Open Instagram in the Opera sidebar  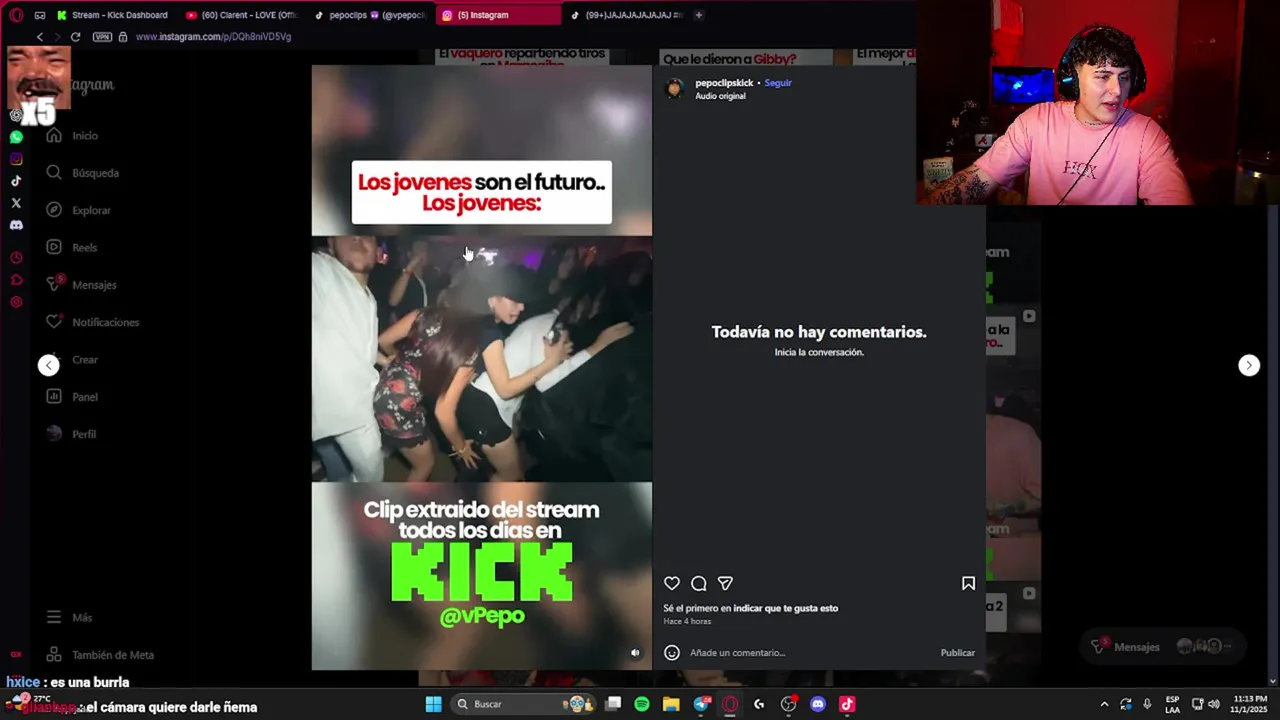(16, 159)
